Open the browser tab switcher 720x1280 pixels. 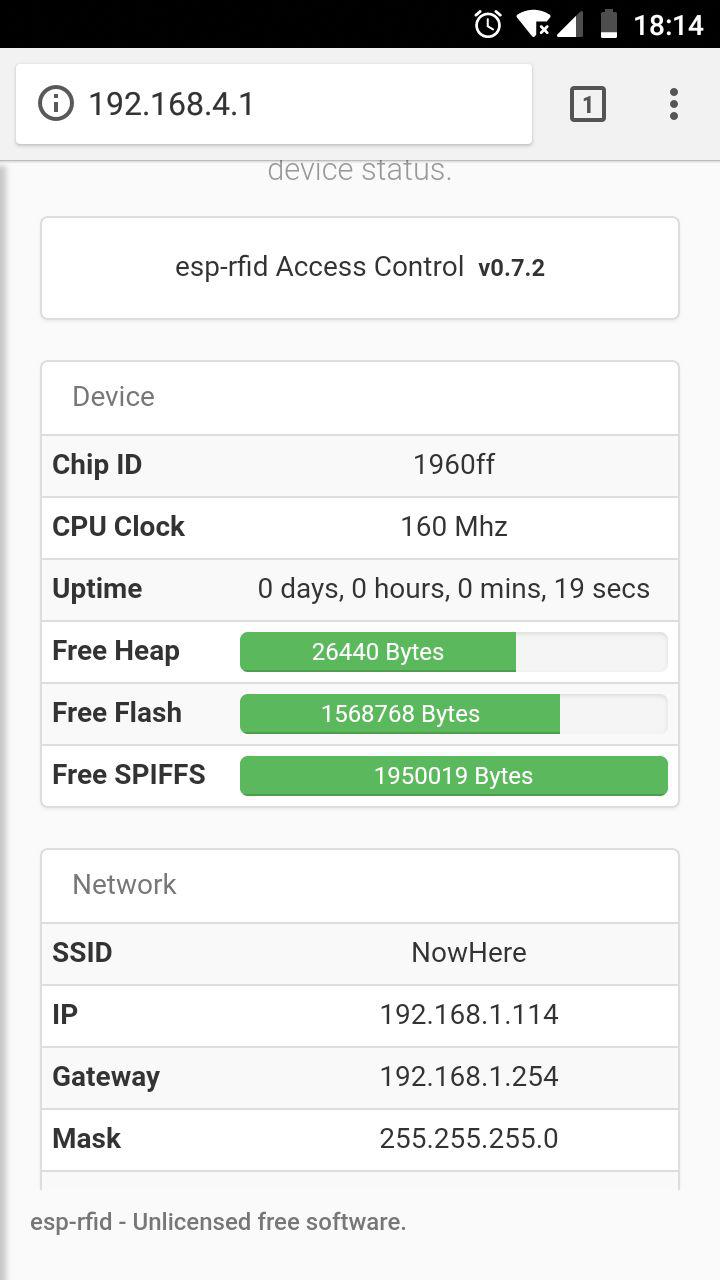(x=588, y=104)
